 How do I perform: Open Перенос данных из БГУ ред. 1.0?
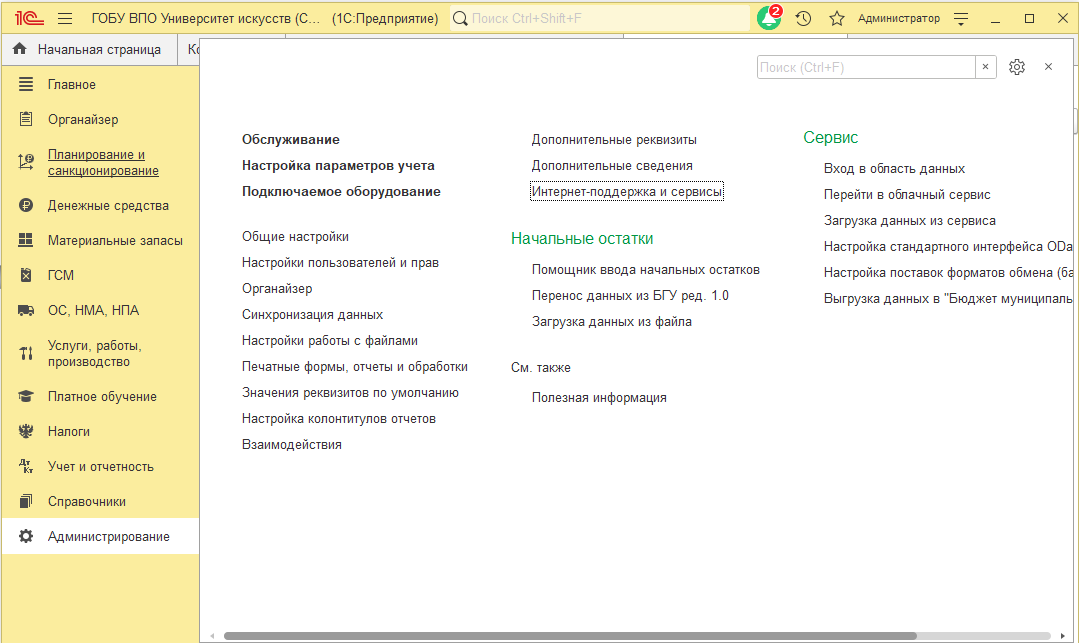pyautogui.click(x=630, y=295)
